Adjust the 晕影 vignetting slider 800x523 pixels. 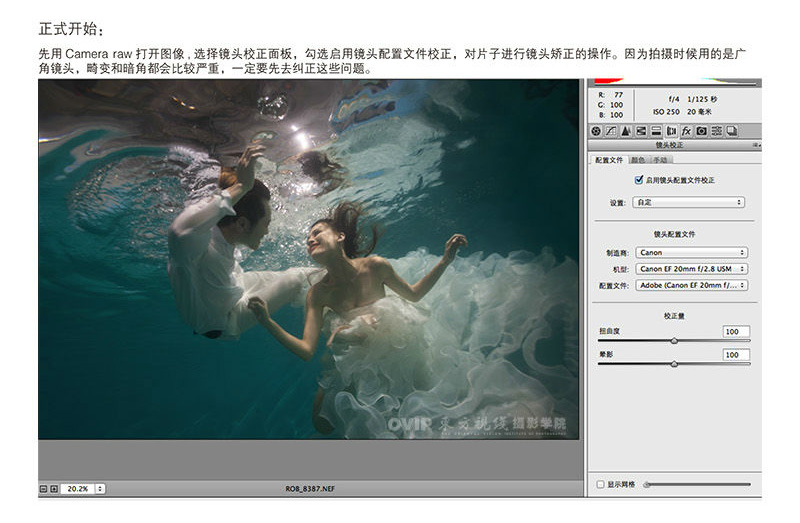674,364
